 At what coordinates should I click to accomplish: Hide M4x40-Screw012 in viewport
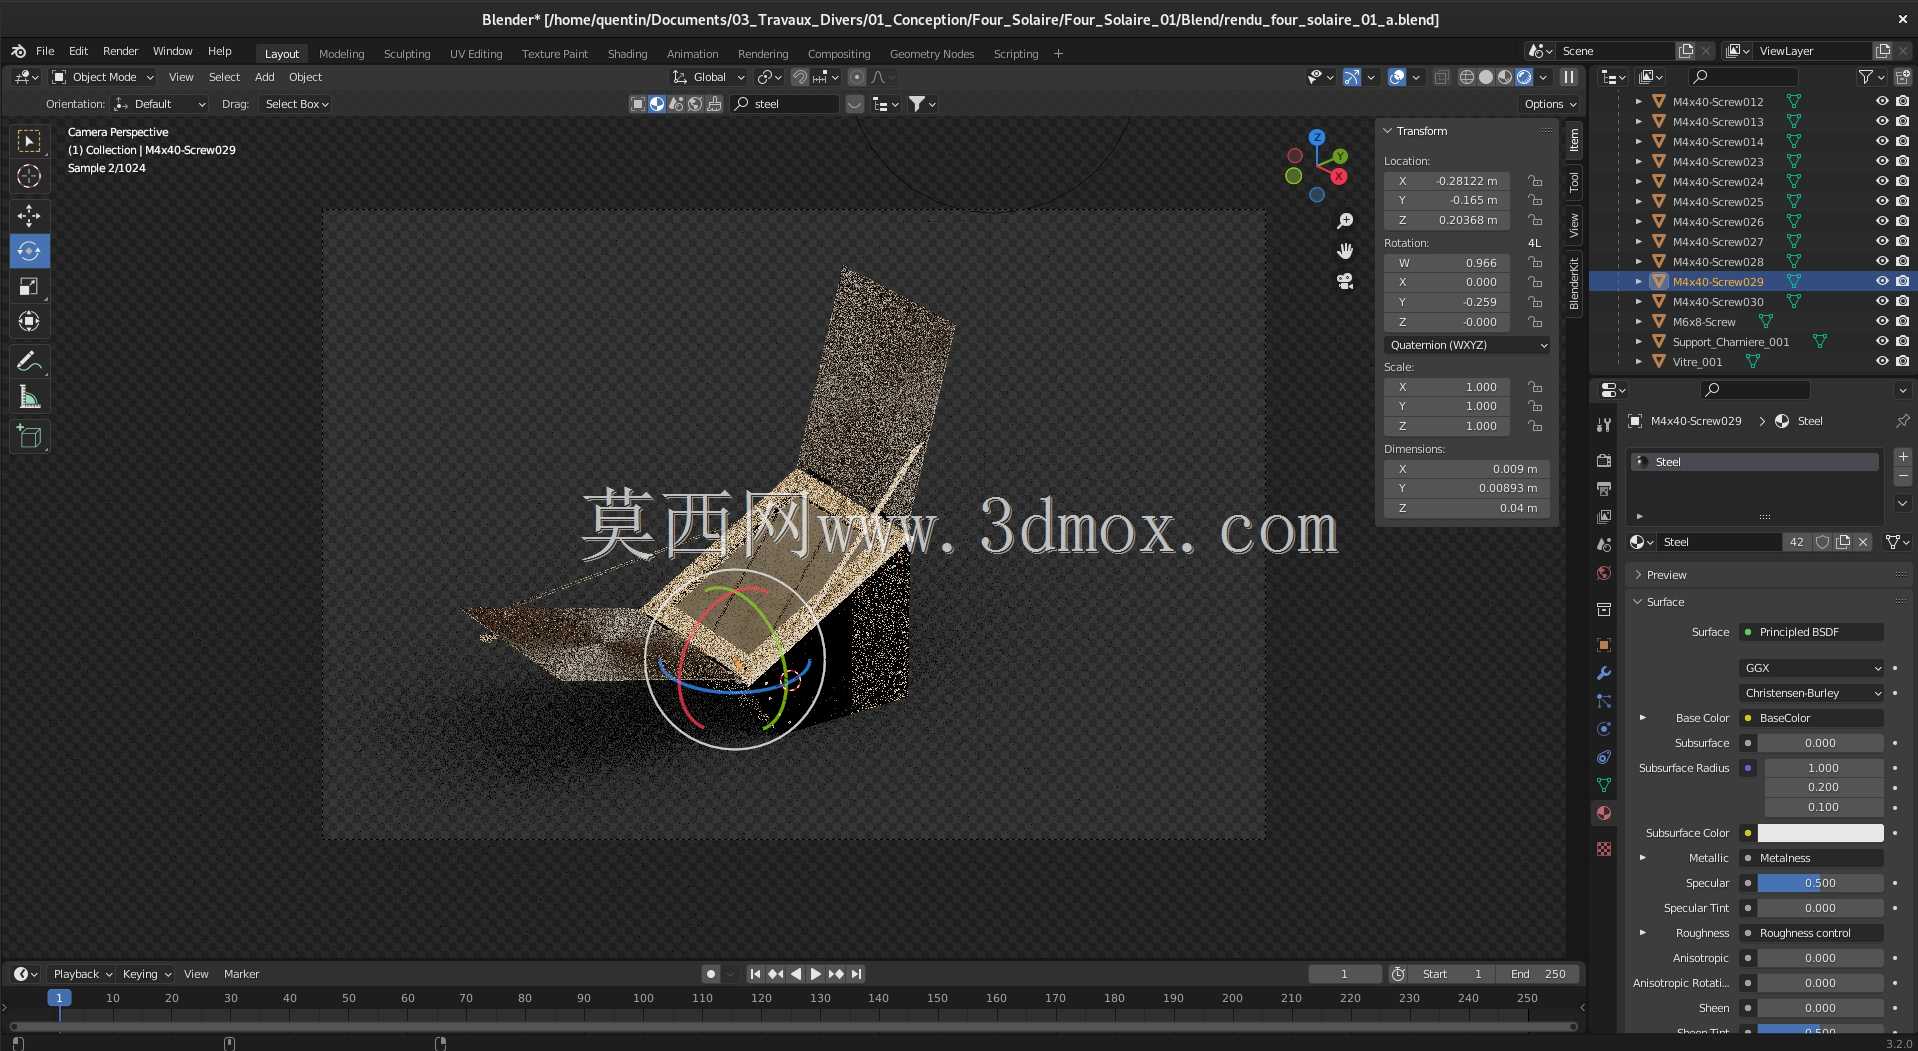point(1881,101)
